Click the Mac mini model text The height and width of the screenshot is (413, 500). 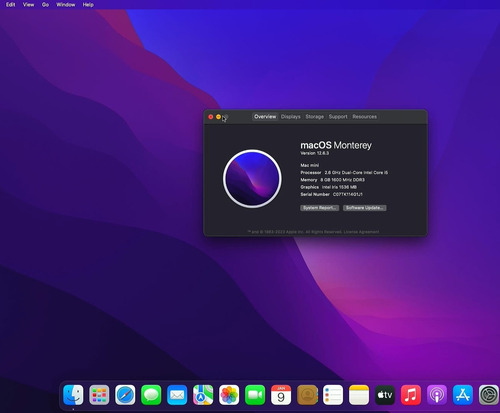310,165
